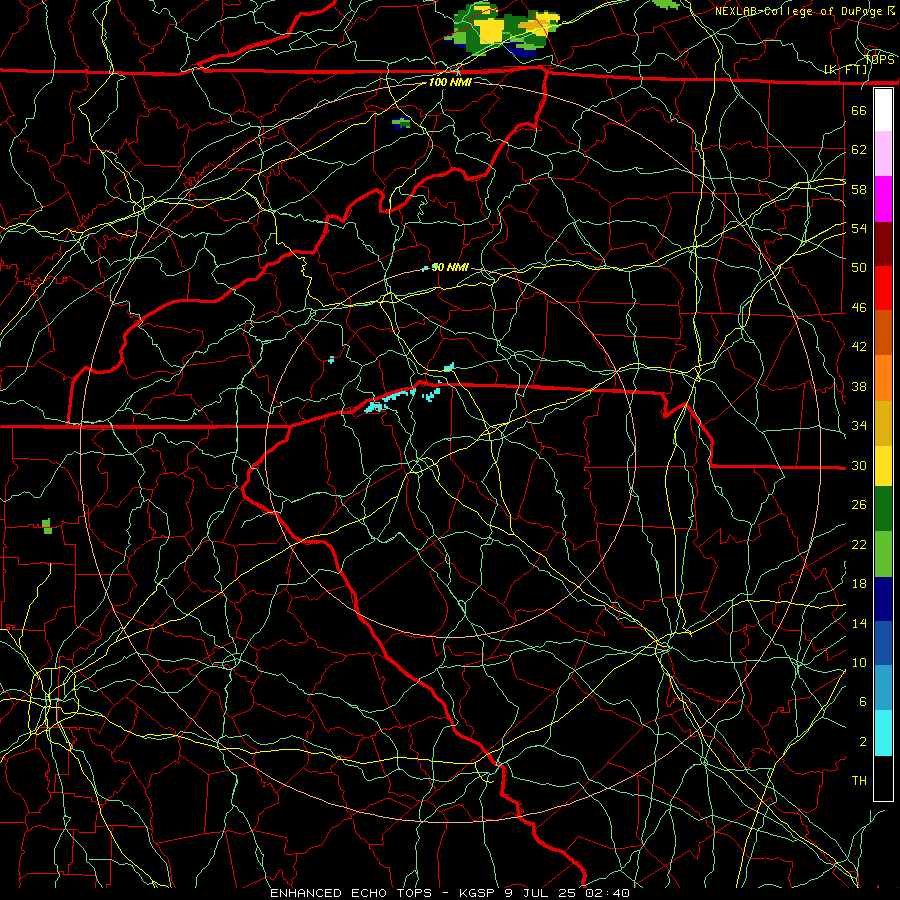Click the yellow core of the northern storm cell
This screenshot has width=900, height=900.
click(x=491, y=30)
